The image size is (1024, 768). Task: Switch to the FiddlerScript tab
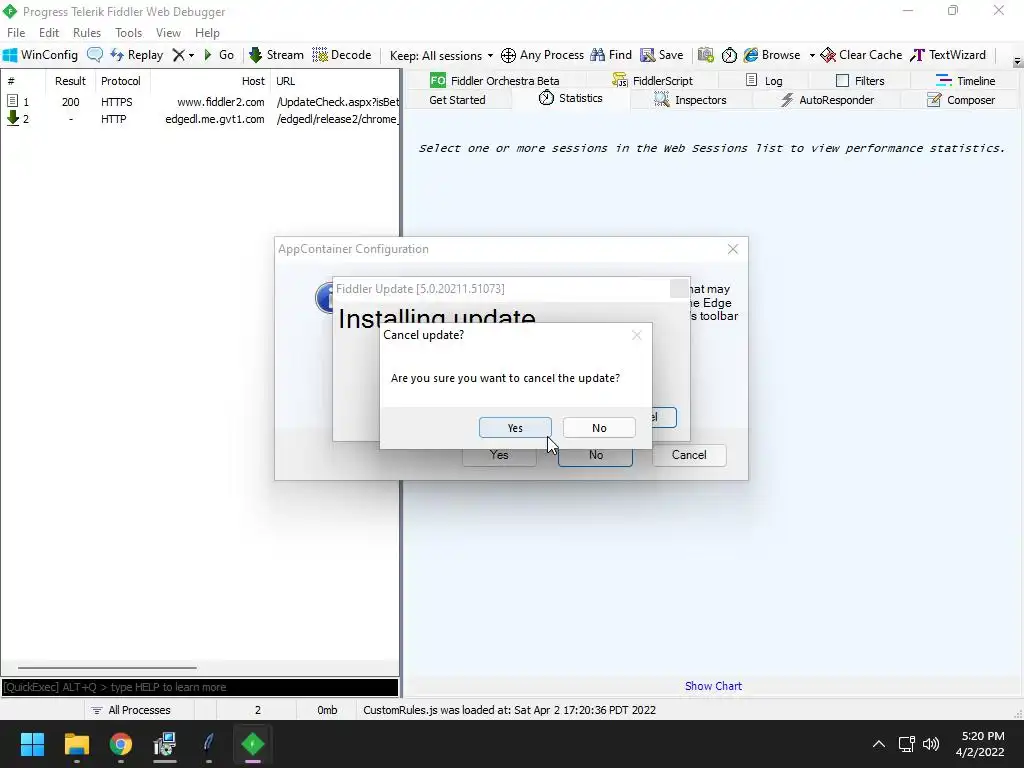(x=652, y=81)
